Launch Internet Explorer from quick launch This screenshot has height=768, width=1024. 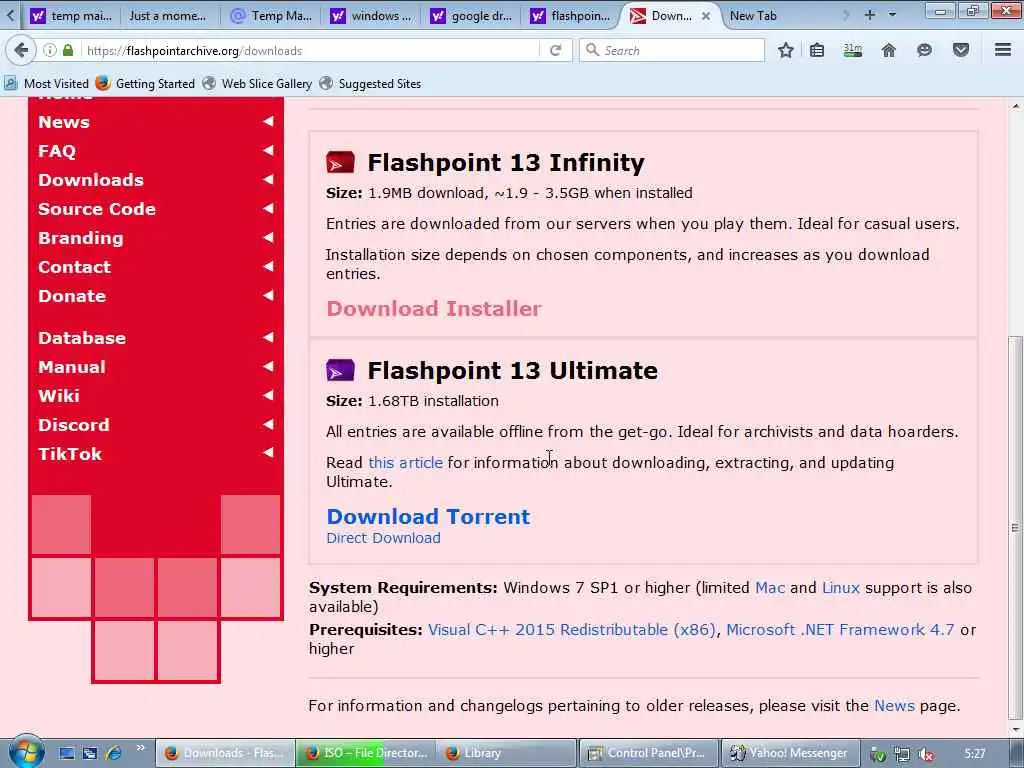114,753
